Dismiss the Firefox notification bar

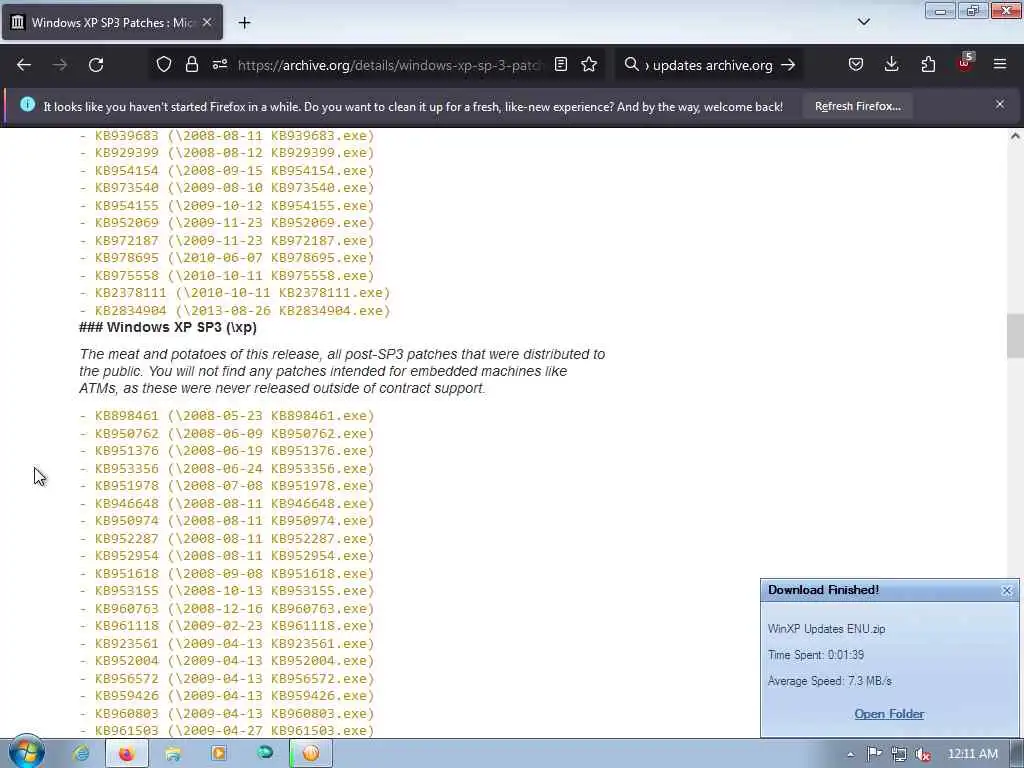click(1000, 104)
